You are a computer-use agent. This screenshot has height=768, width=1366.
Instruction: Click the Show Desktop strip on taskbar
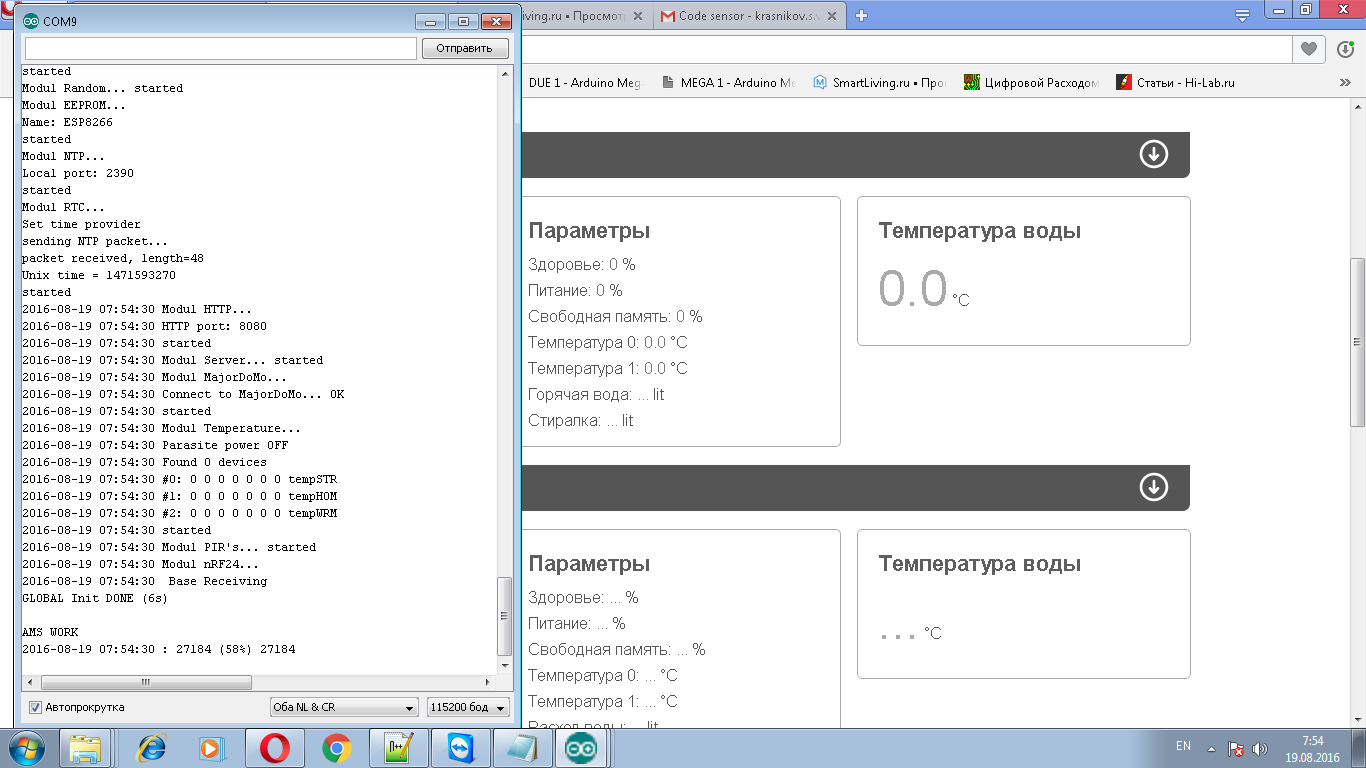click(1359, 748)
